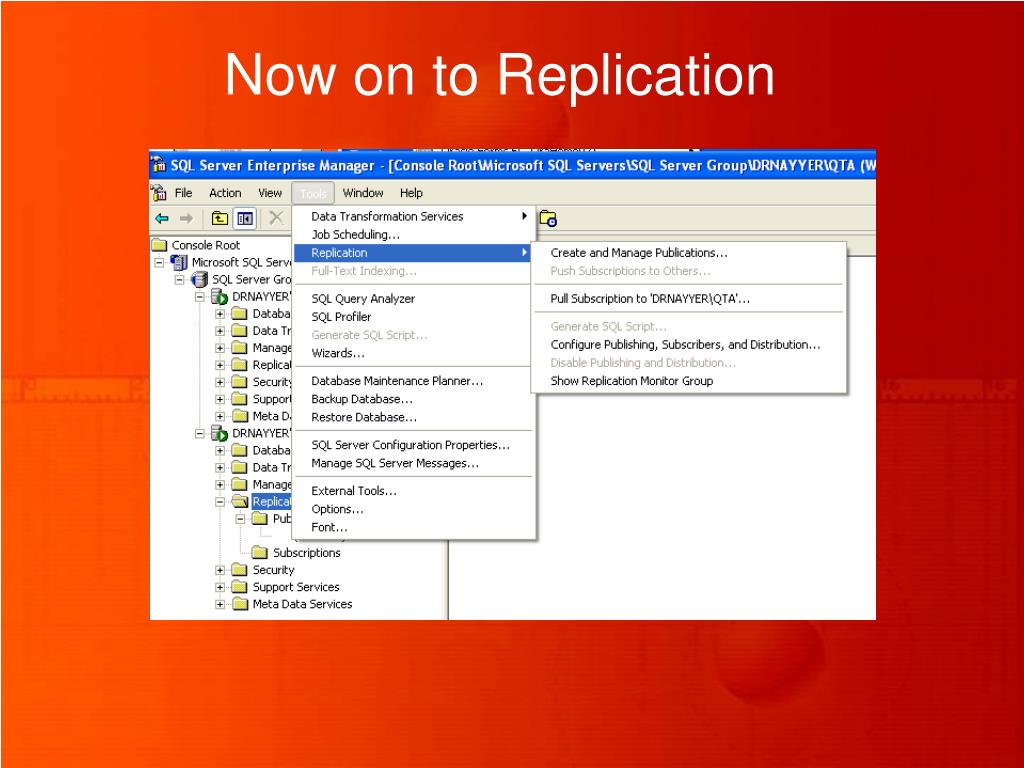This screenshot has height=768, width=1024.
Task: Choose Pull Subscription to 'DRNAYYER\QTA'
Action: pos(689,298)
